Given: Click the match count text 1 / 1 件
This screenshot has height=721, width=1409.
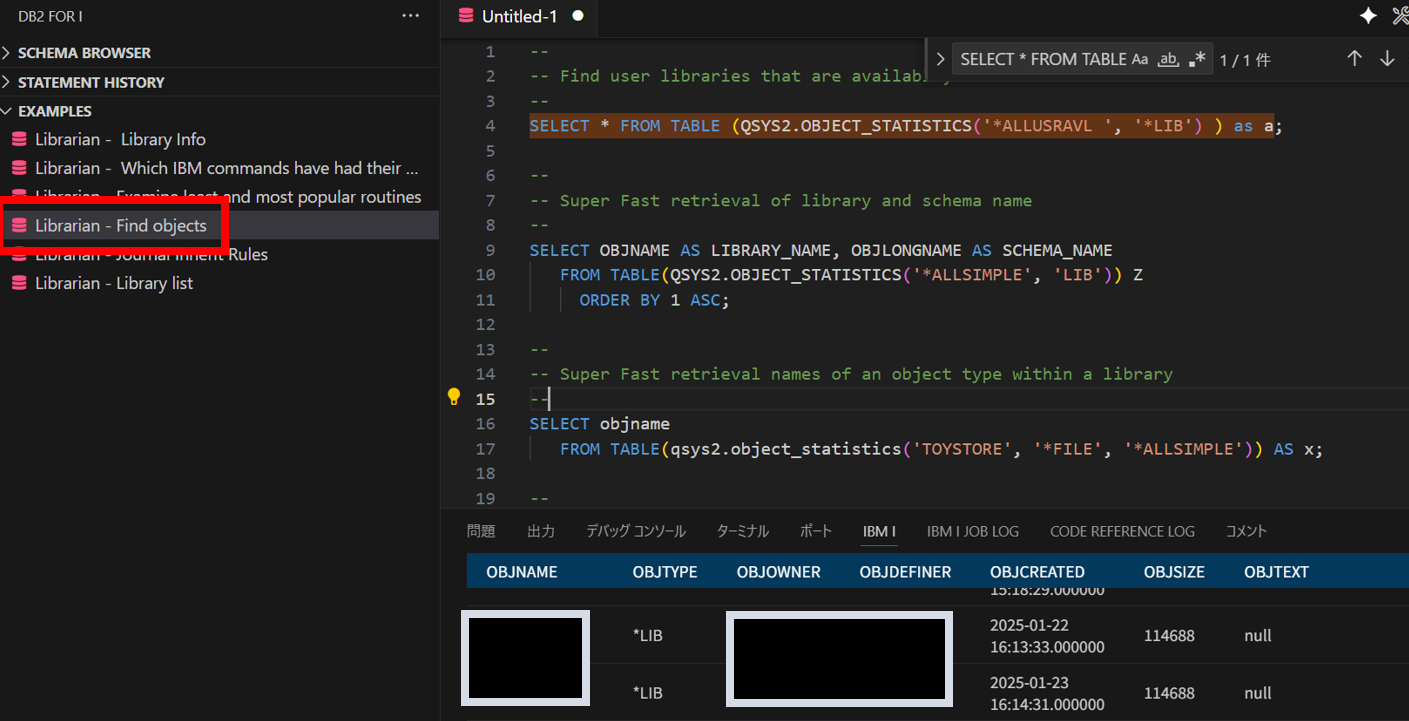Looking at the screenshot, I should click(1245, 60).
